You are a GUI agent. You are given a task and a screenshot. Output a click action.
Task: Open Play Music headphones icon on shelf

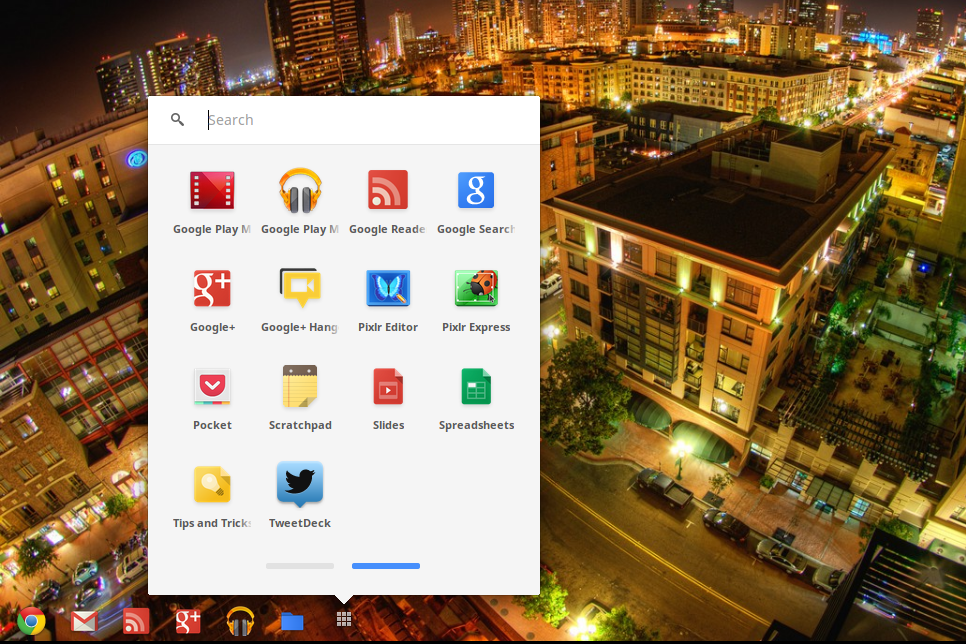click(x=240, y=621)
